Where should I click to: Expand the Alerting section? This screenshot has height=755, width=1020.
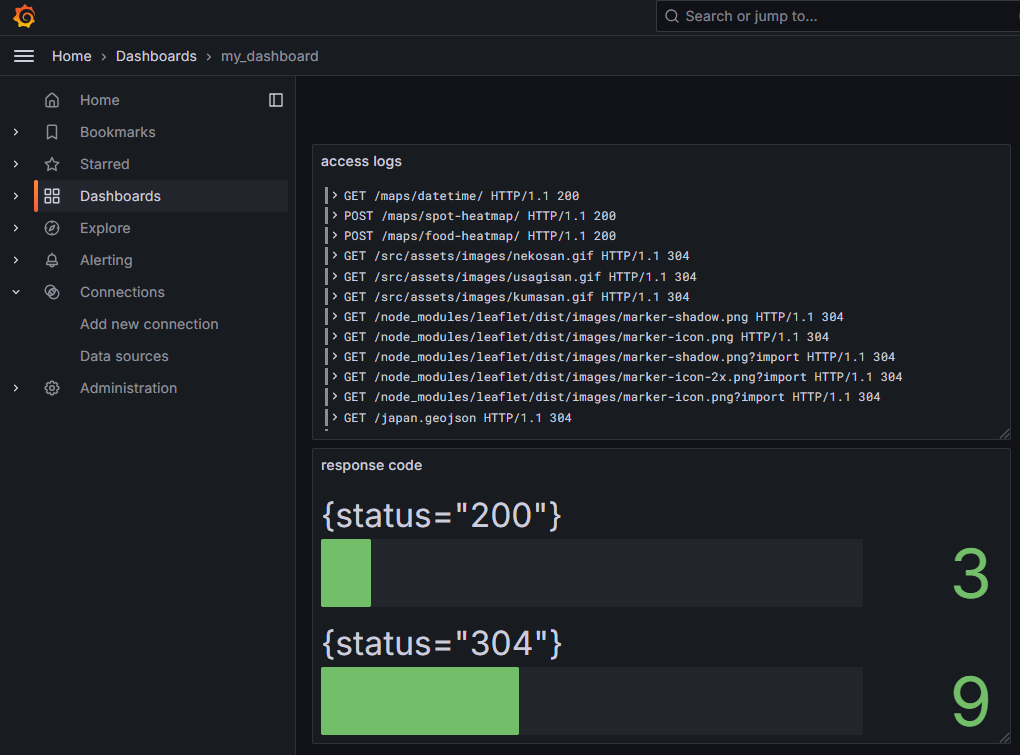pos(16,260)
